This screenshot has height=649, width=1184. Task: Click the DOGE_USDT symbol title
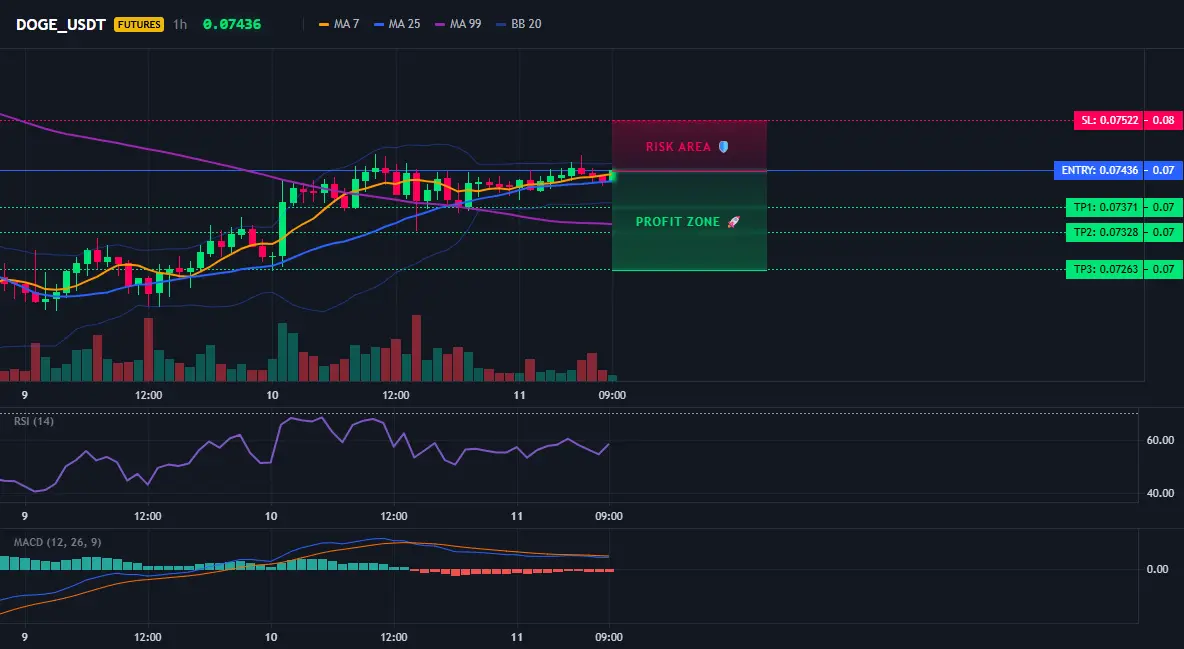pos(60,24)
